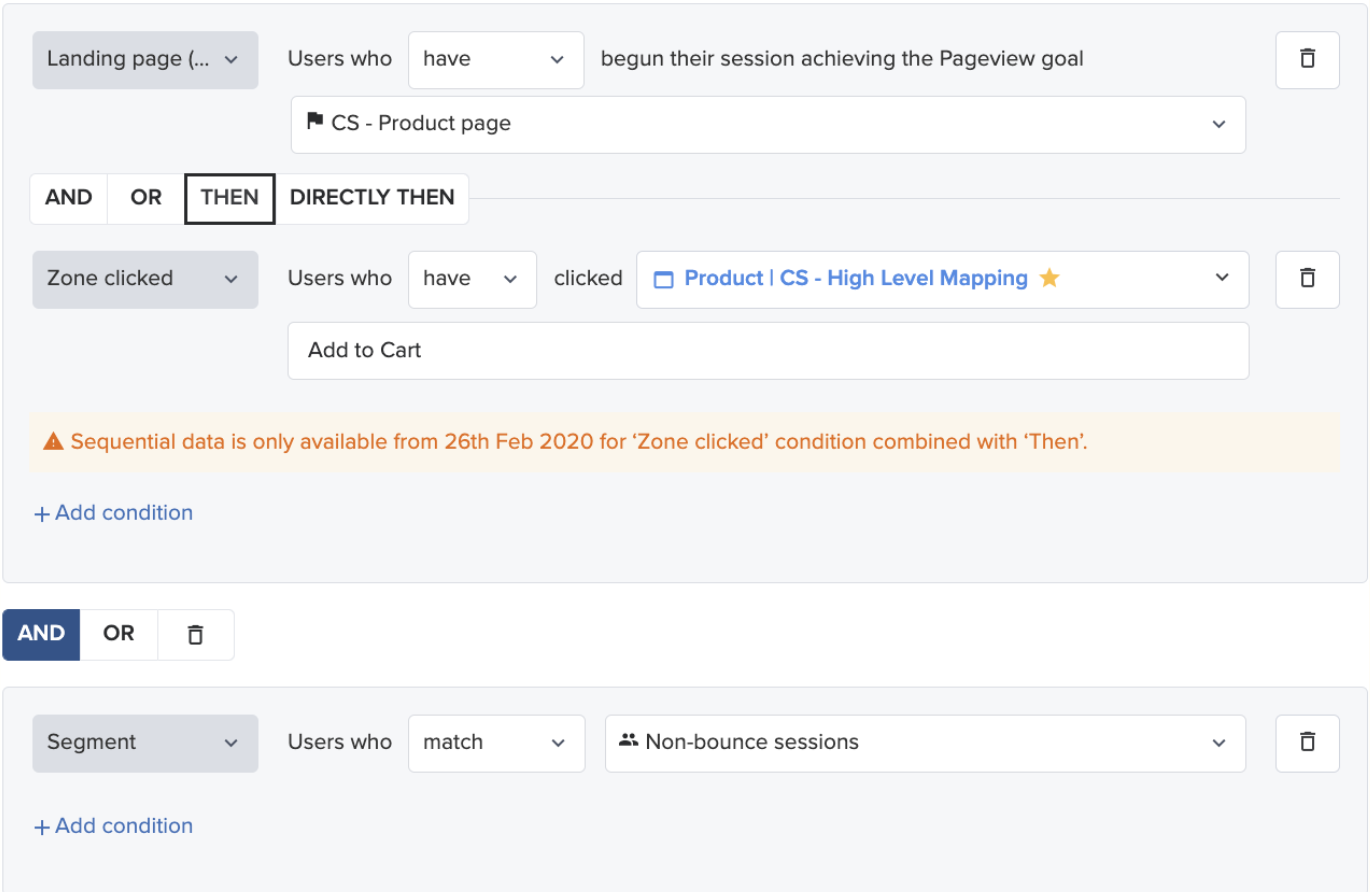Select the DIRECTLY THEN operator
Viewport: 1370px width, 892px height.
click(372, 198)
